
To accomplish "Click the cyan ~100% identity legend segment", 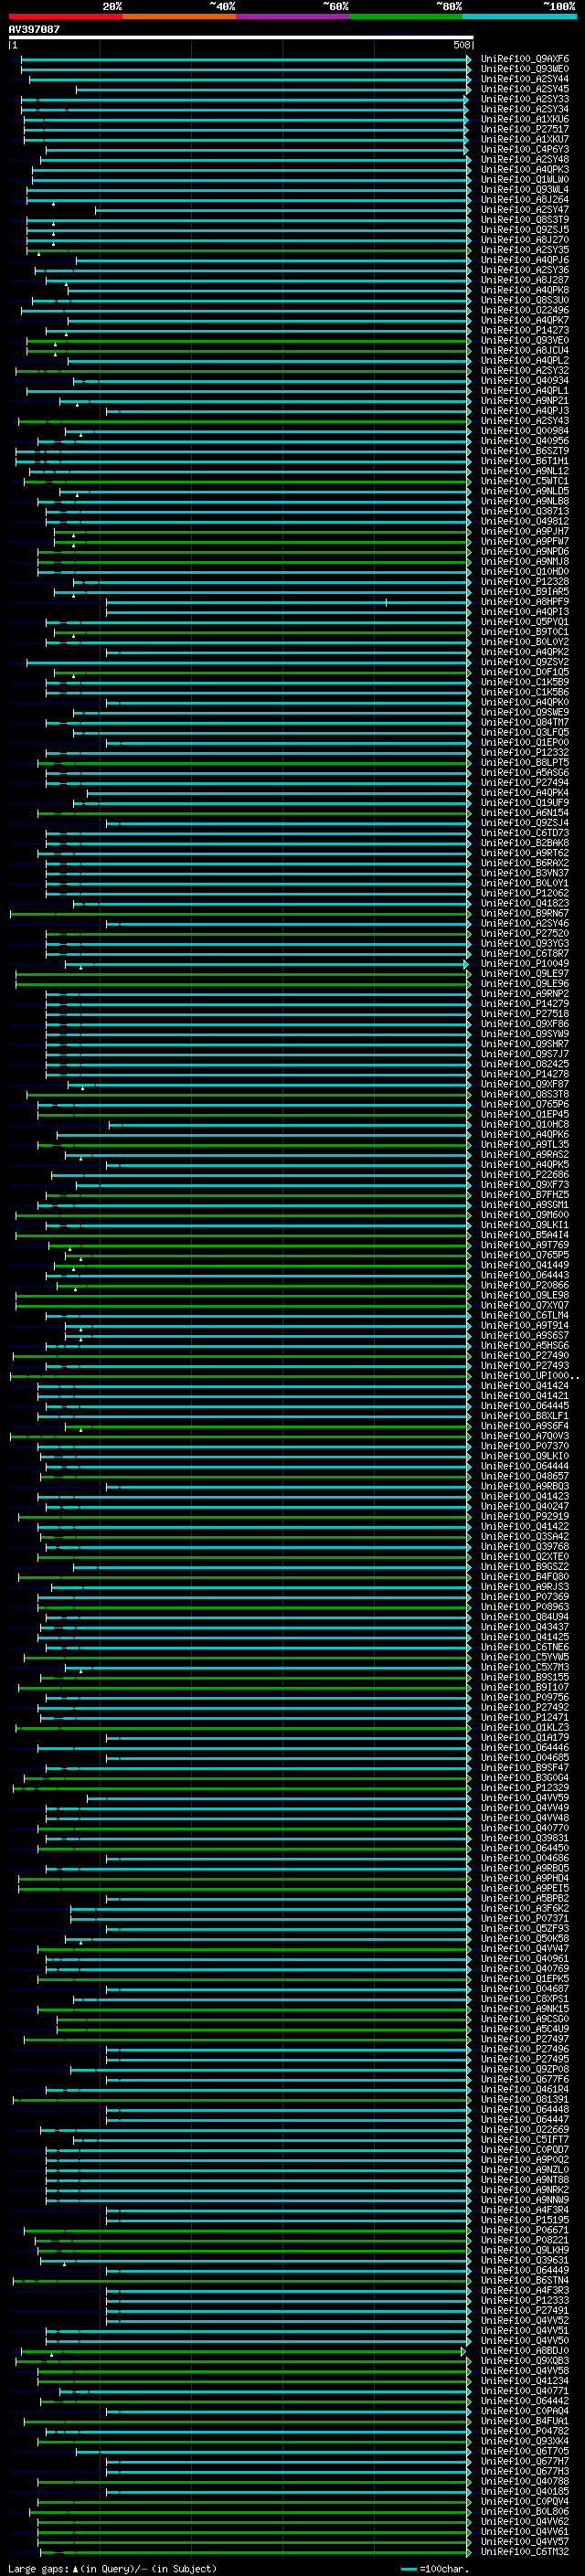I will pyautogui.click(x=519, y=16).
